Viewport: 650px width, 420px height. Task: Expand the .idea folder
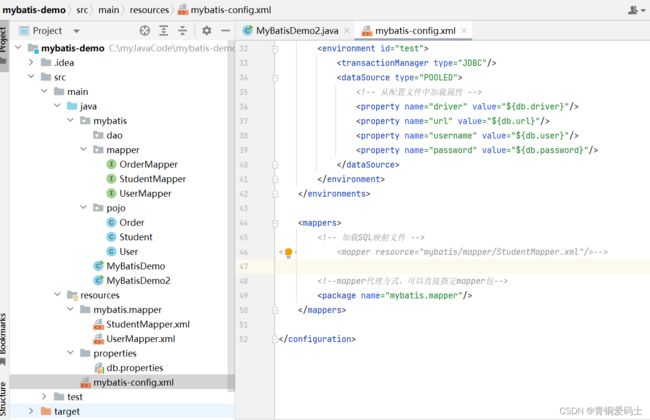point(31,62)
